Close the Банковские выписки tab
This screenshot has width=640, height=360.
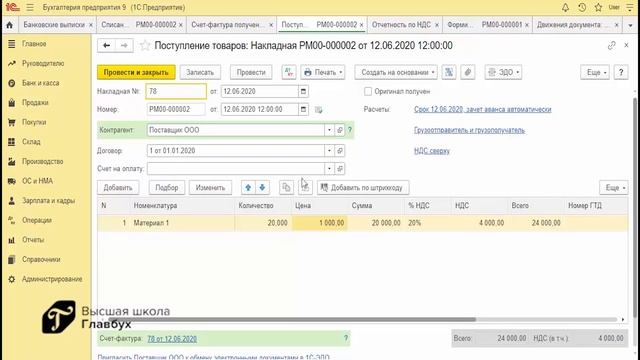pyautogui.click(x=91, y=25)
